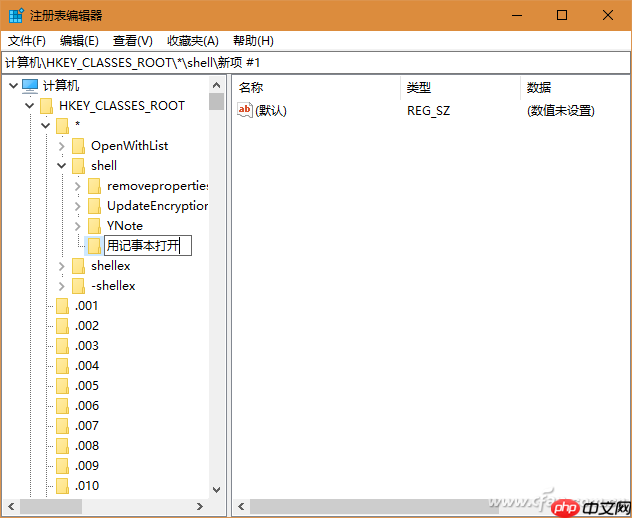Open the 帮助(H) menu
Screen dimensions: 632x518
click(x=254, y=41)
